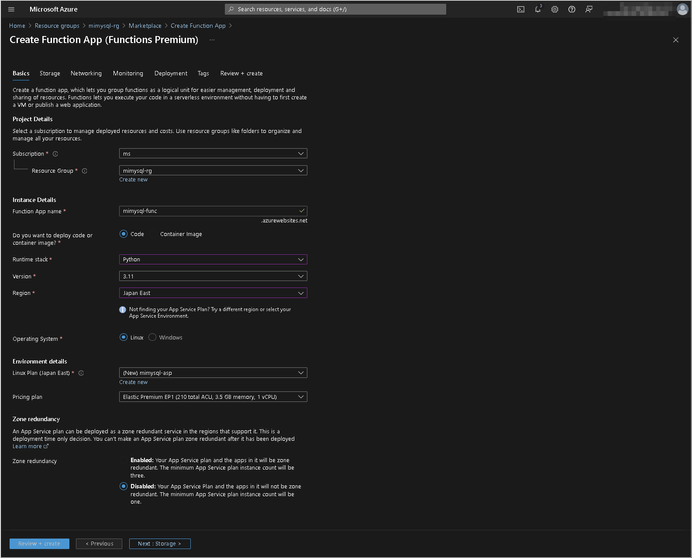Switch to the Review + create tab

tap(241, 74)
